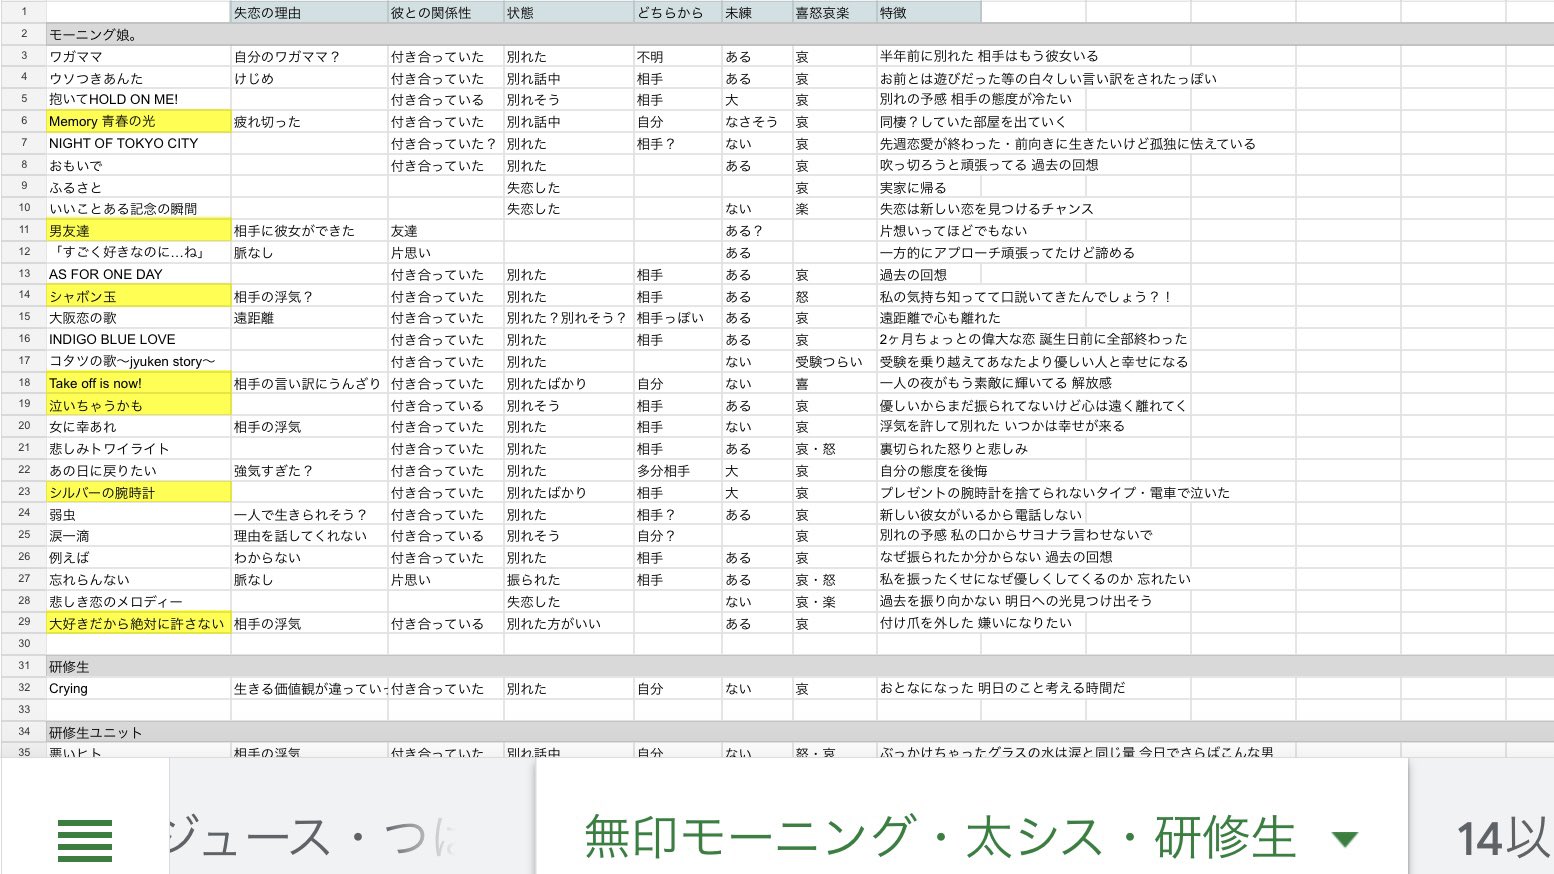This screenshot has height=874, width=1554.
Task: Select the 大阪恋の歌 cell
Action: pos(138,318)
